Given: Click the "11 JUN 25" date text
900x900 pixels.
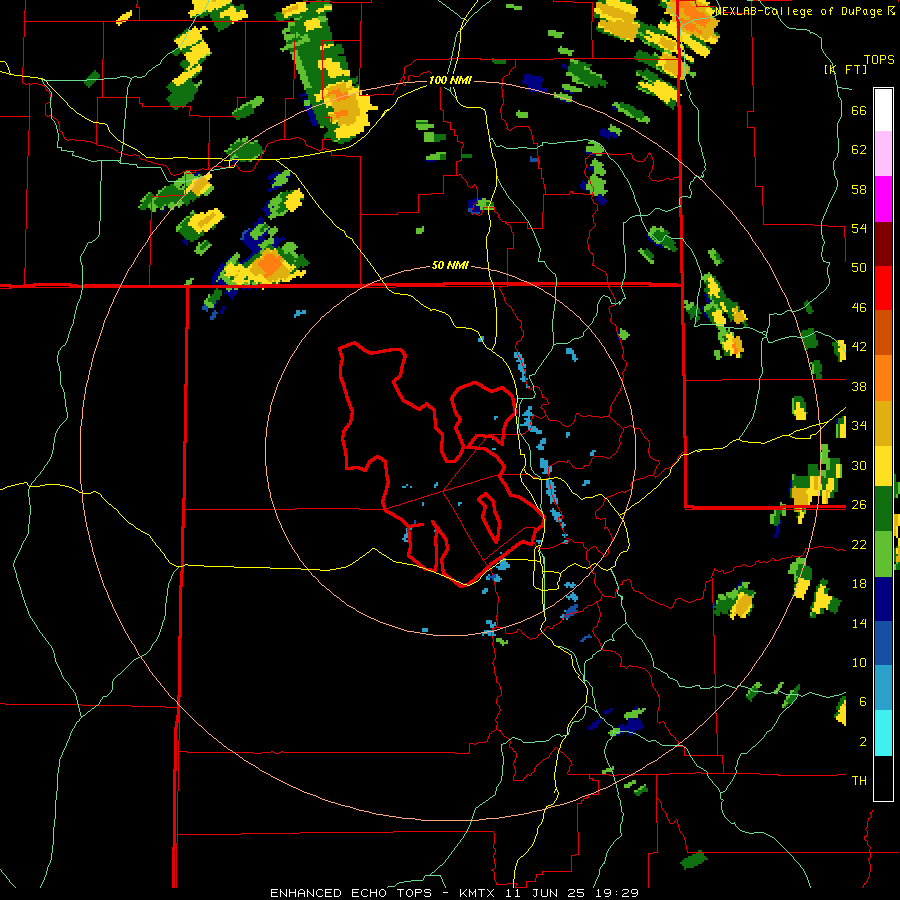Looking at the screenshot, I should point(544,893).
